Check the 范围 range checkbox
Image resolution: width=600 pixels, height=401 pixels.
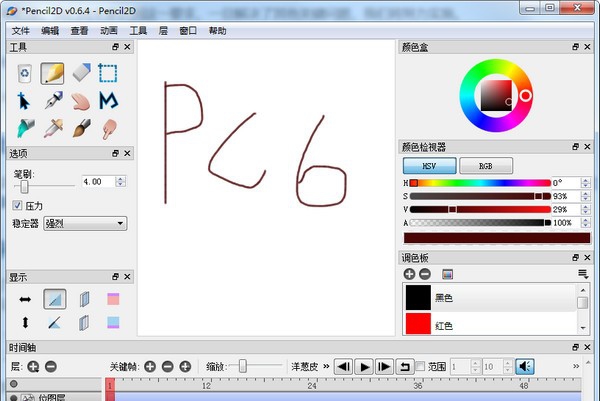(x=420, y=367)
